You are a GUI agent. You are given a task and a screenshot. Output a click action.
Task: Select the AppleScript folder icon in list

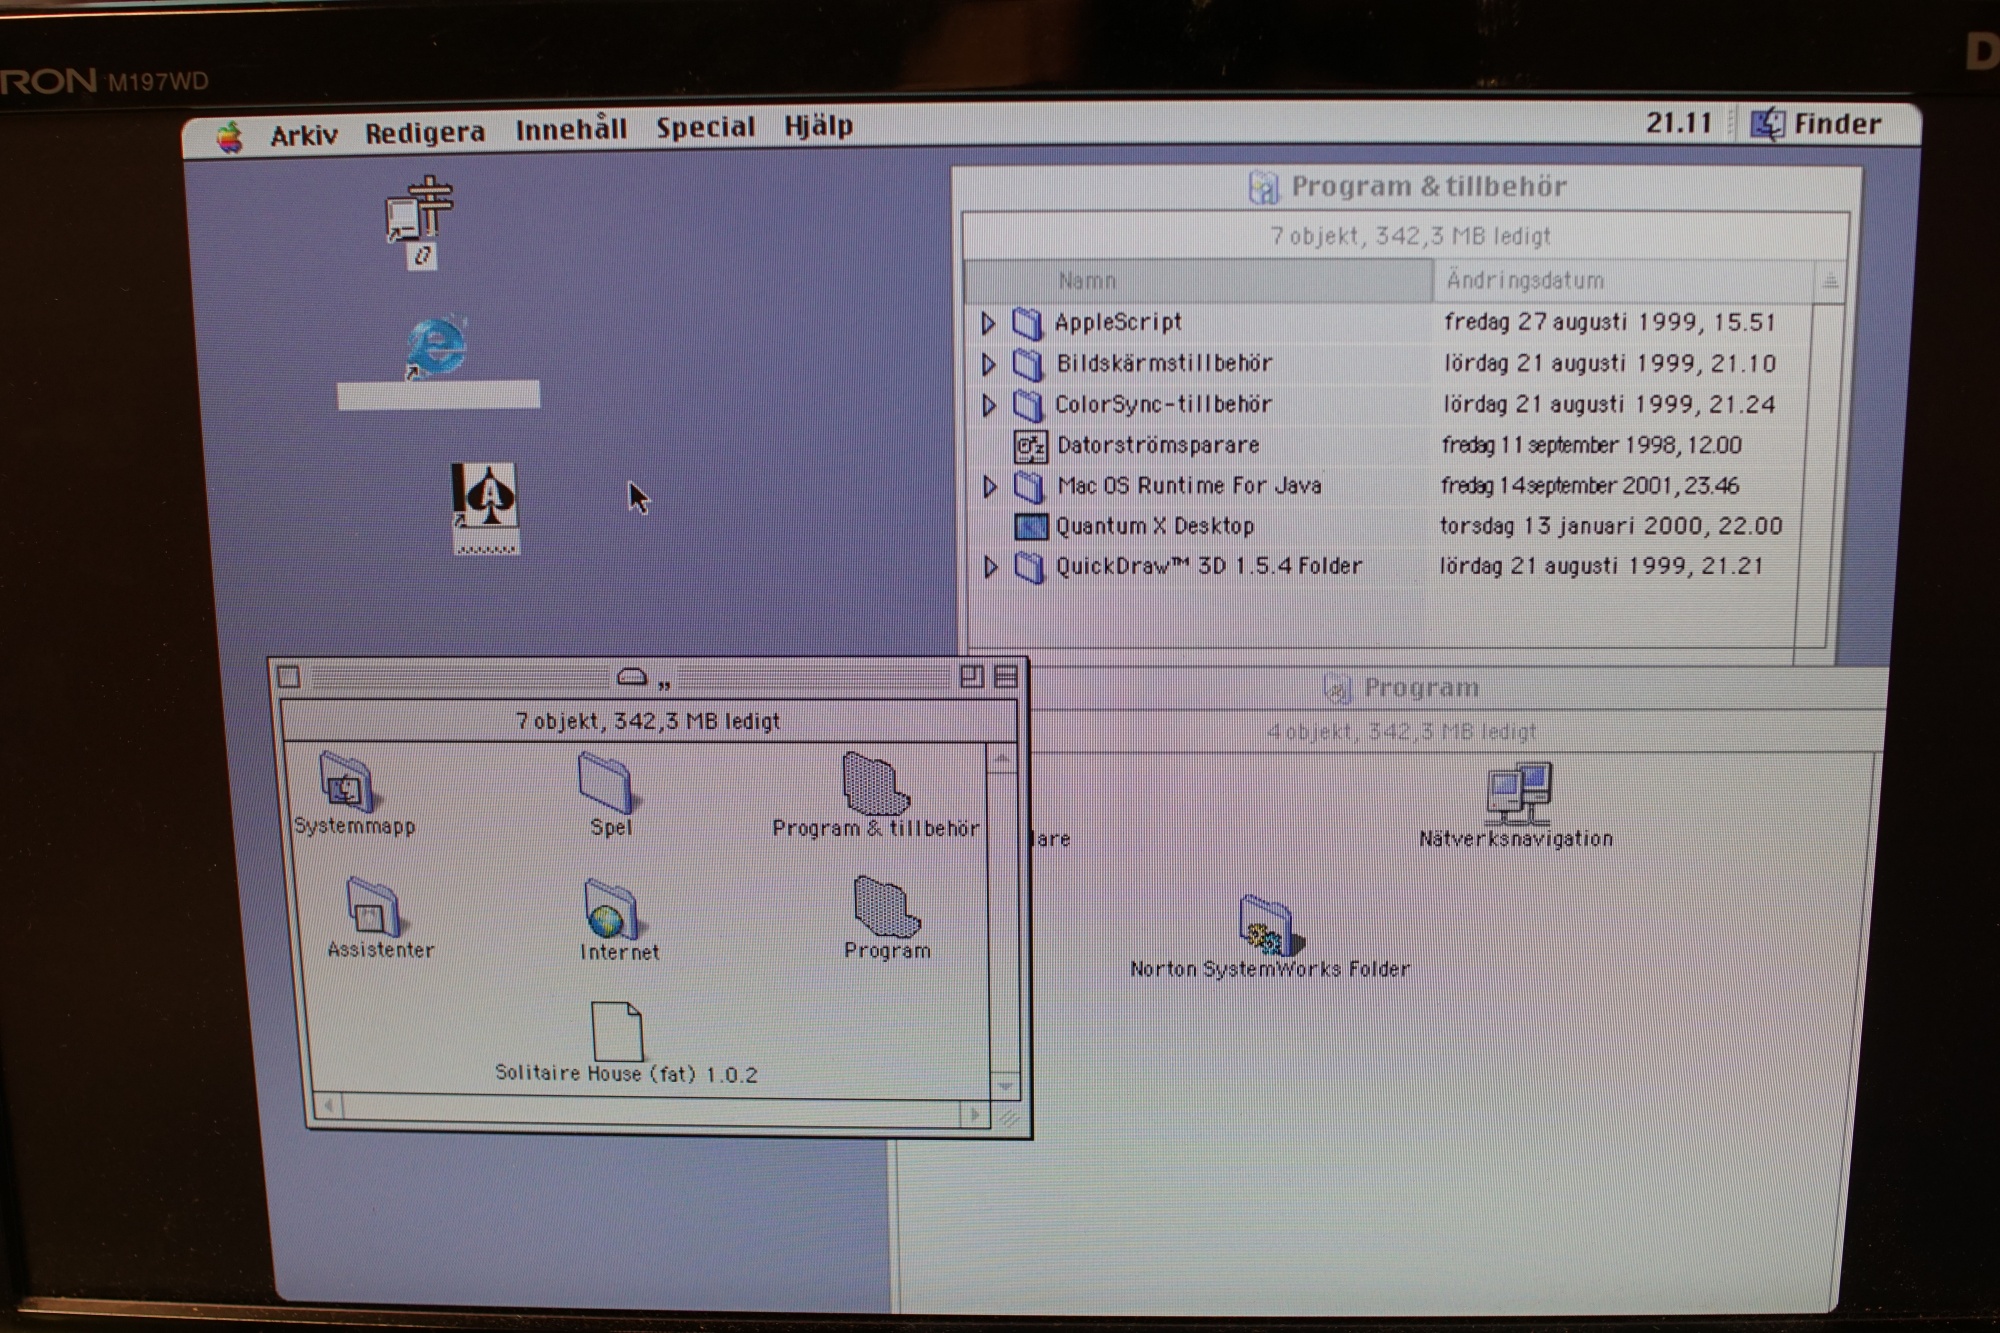[1027, 323]
